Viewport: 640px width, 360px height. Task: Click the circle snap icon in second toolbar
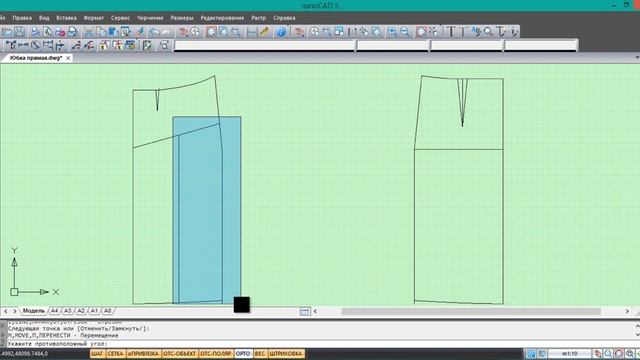pyautogui.click(x=36, y=45)
